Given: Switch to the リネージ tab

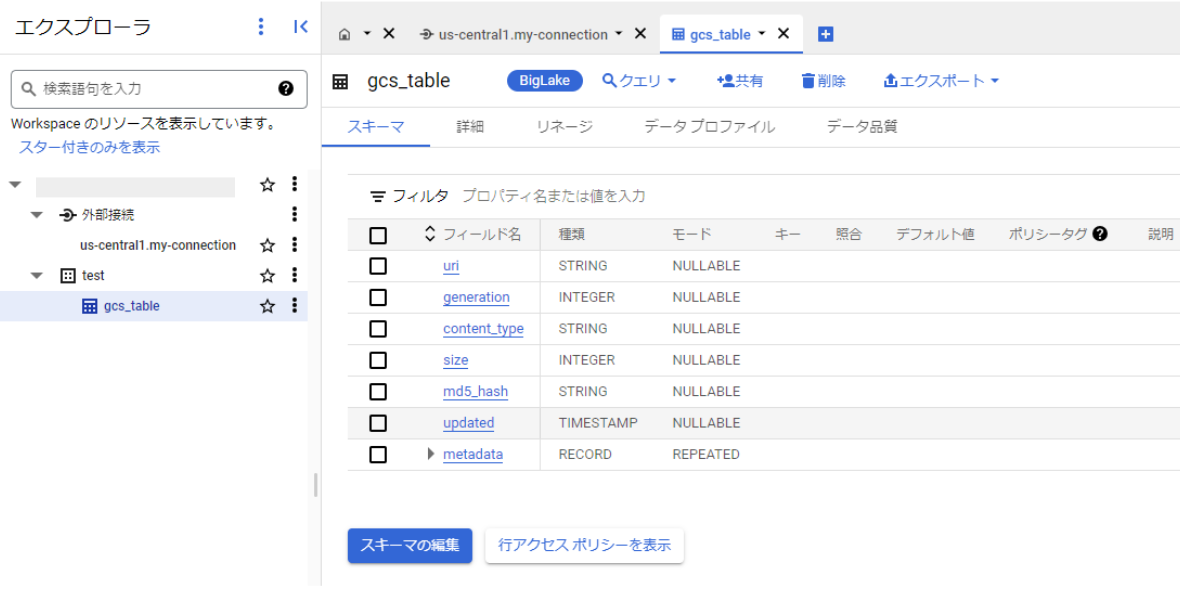Looking at the screenshot, I should [564, 127].
